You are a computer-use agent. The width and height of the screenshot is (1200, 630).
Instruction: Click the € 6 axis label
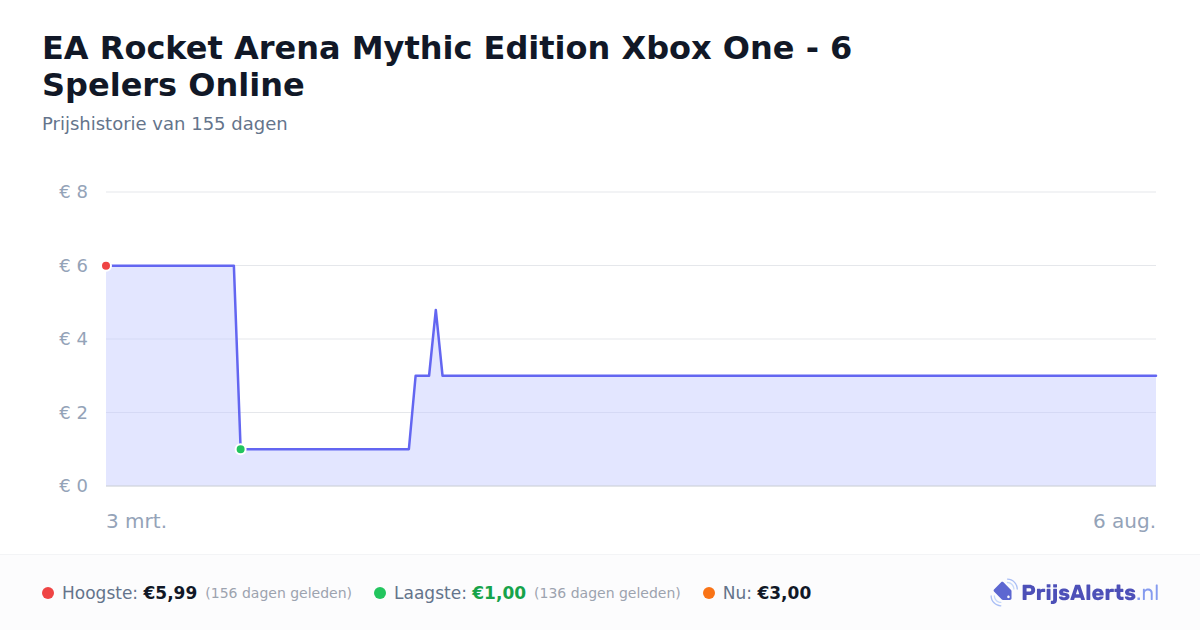tap(73, 266)
